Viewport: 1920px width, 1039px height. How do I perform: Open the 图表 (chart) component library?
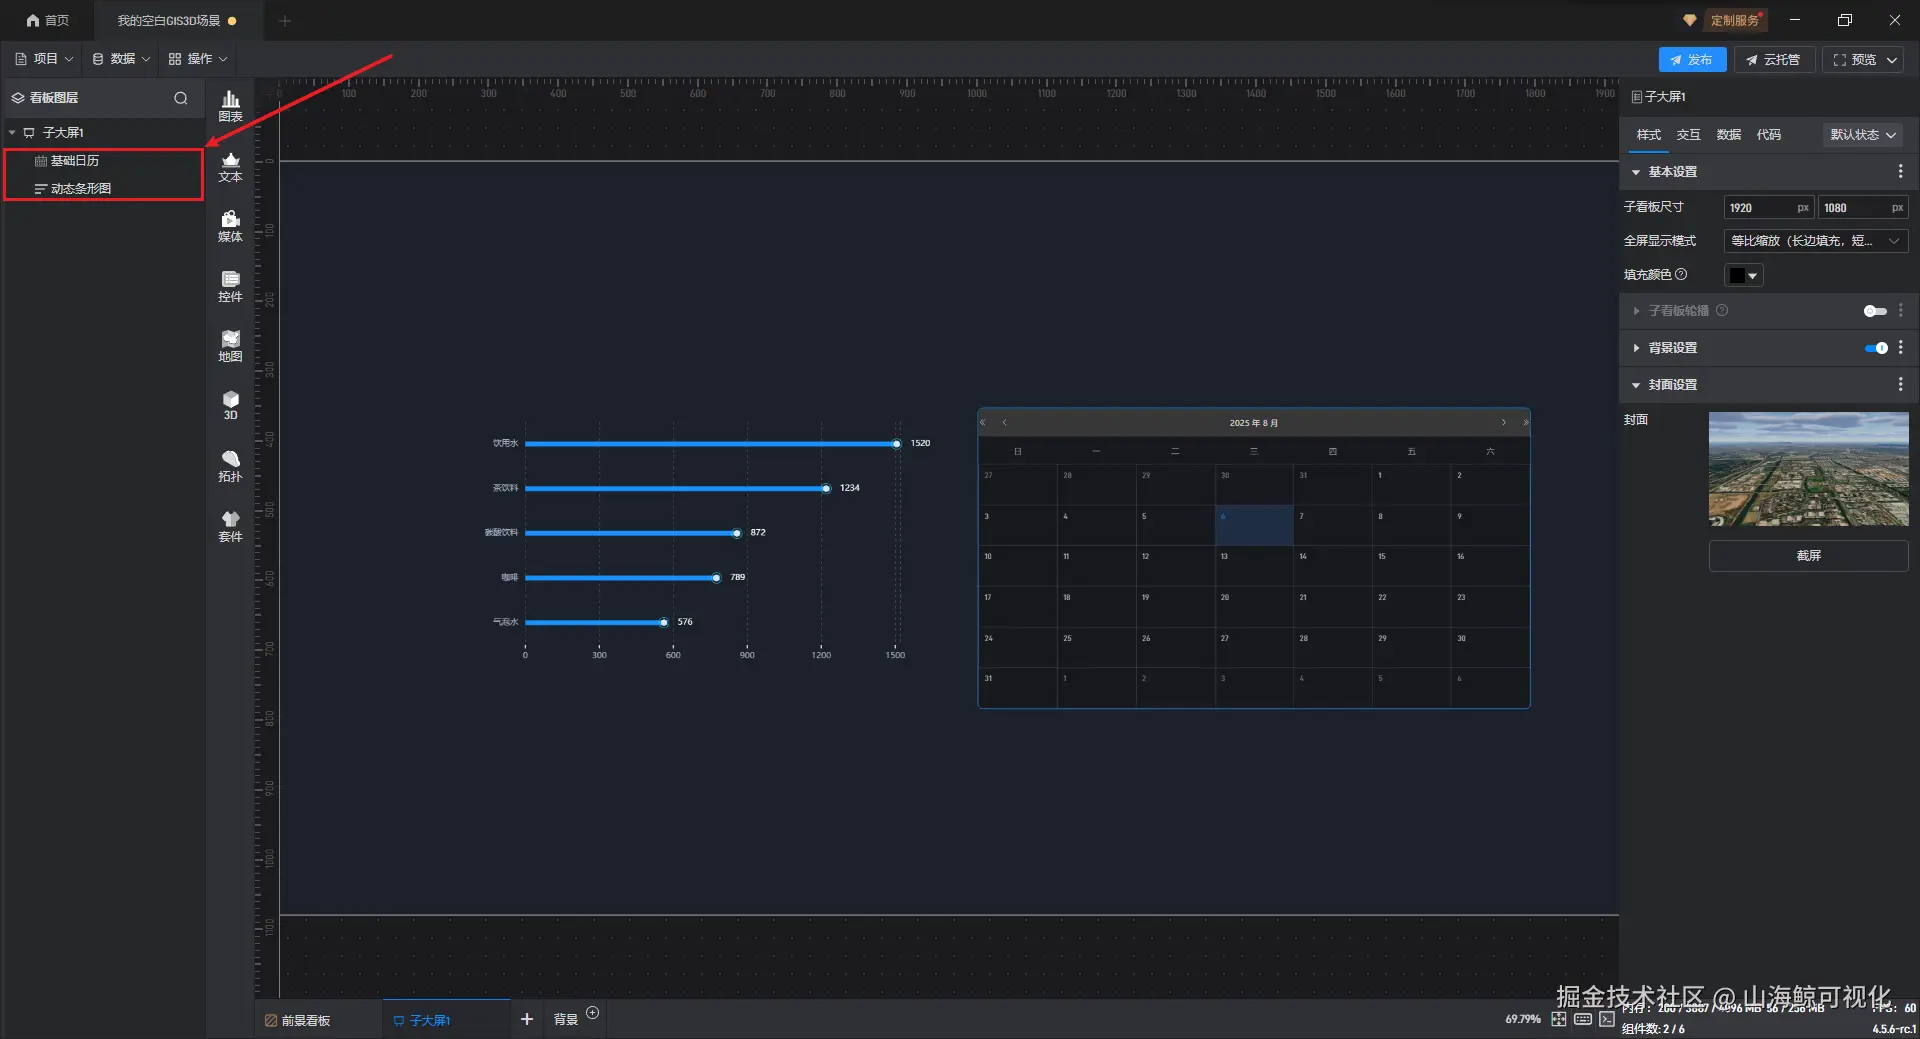pos(230,106)
